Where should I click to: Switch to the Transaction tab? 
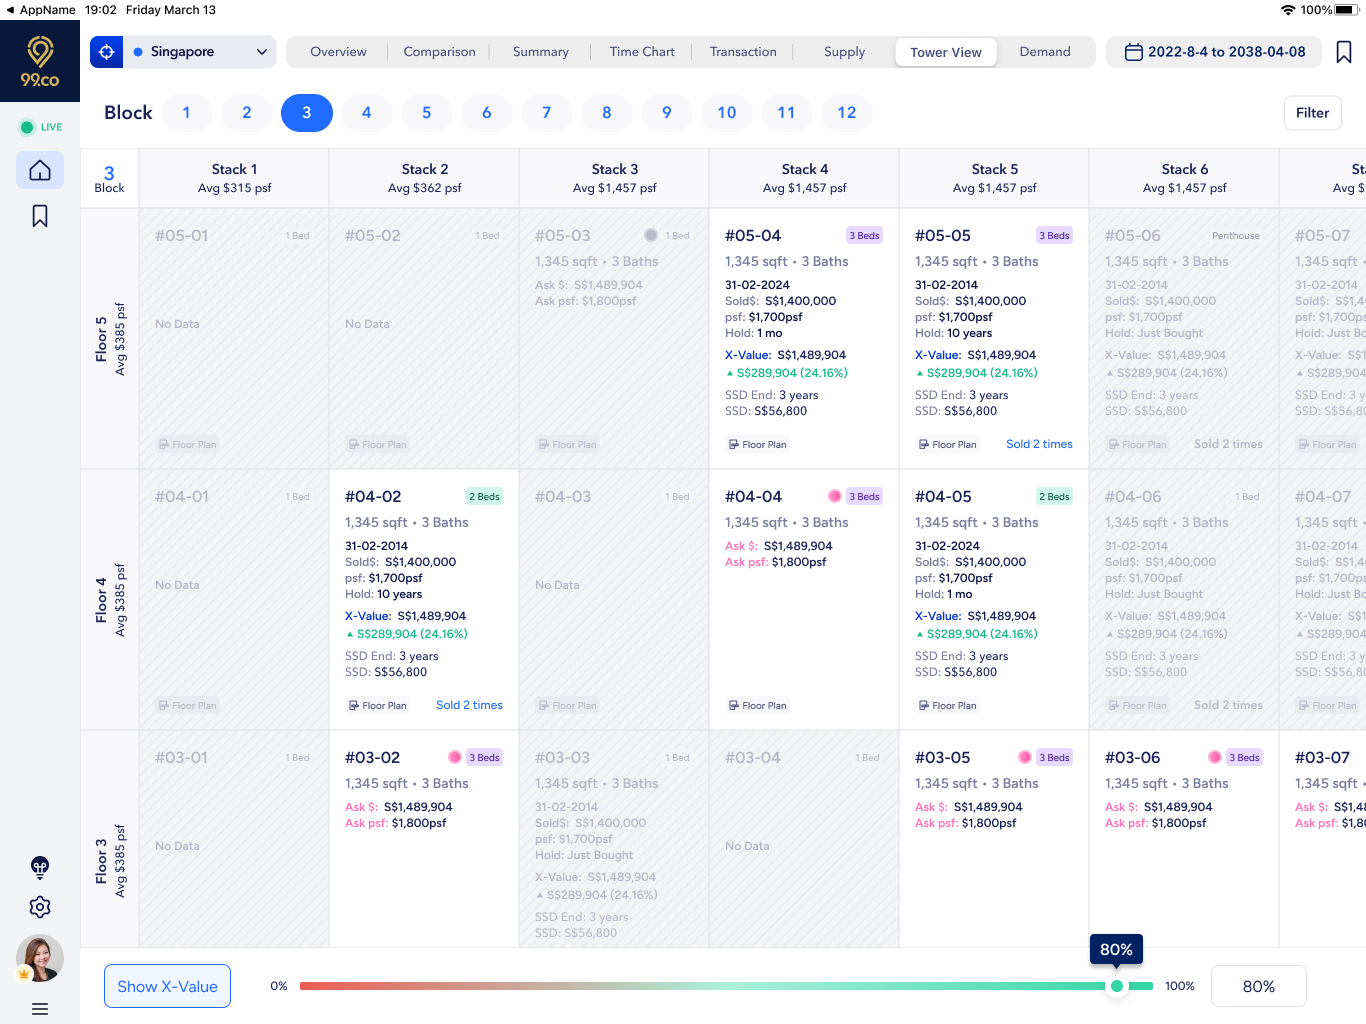(743, 52)
